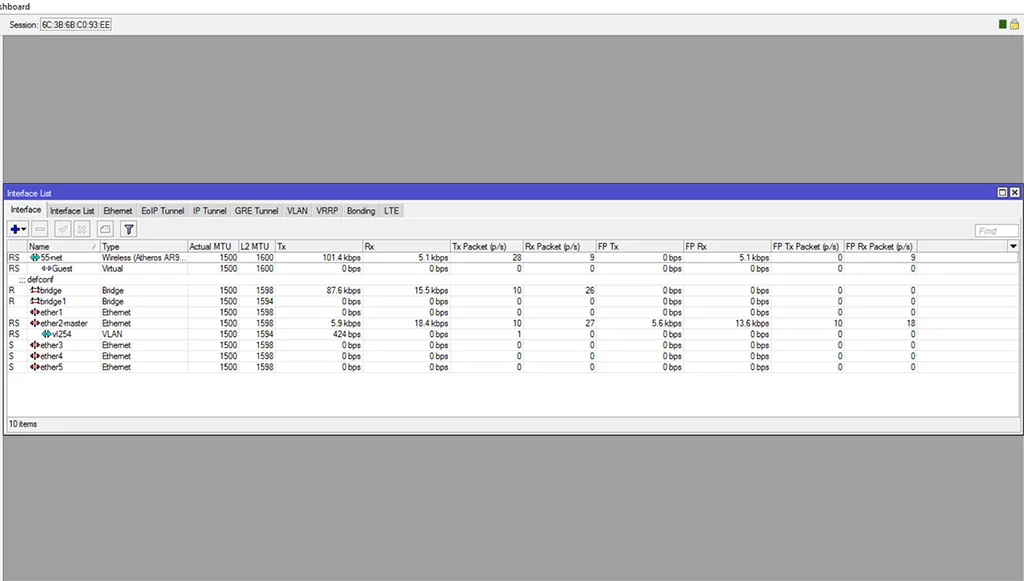Image resolution: width=1024 pixels, height=581 pixels.
Task: Click the Enable checkmark toolbar icon
Action: click(x=63, y=229)
